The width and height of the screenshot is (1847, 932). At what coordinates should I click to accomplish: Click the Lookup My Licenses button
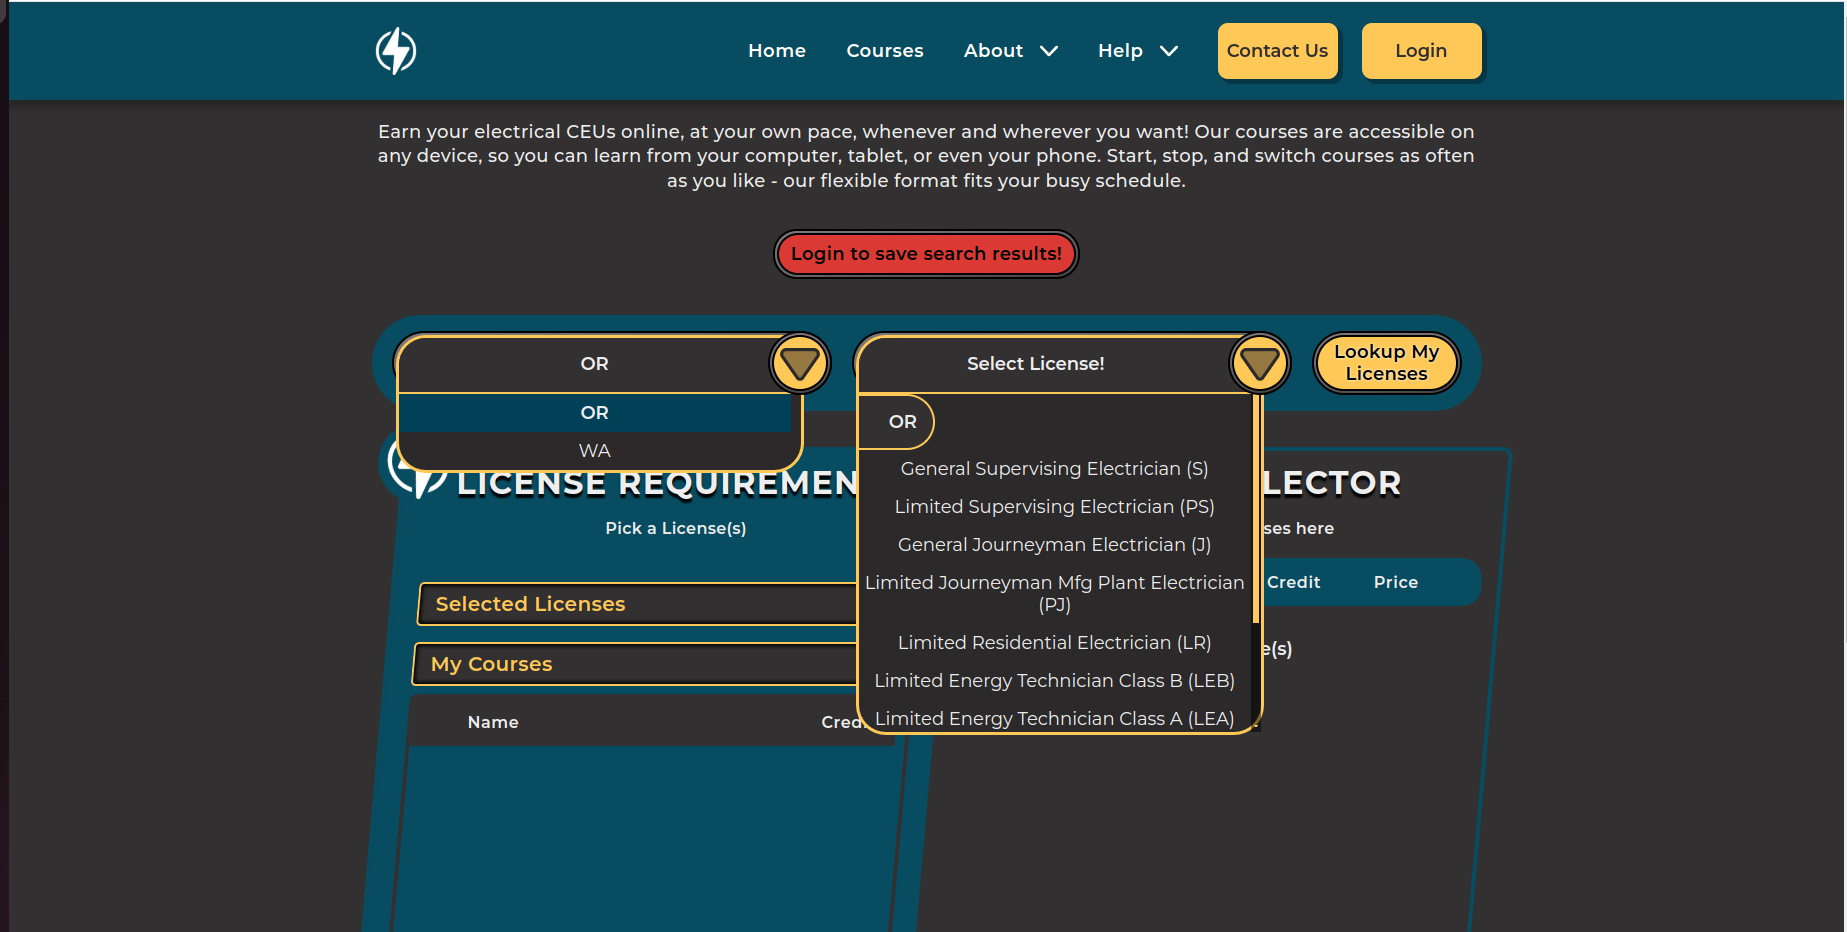1386,363
